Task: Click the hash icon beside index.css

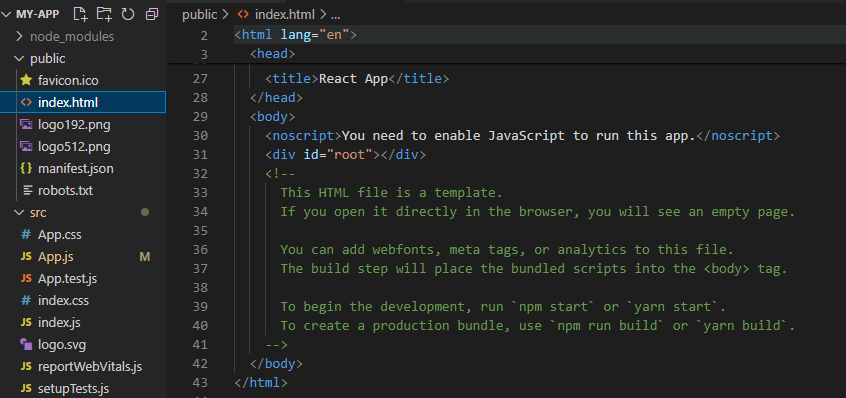Action: click(26, 300)
